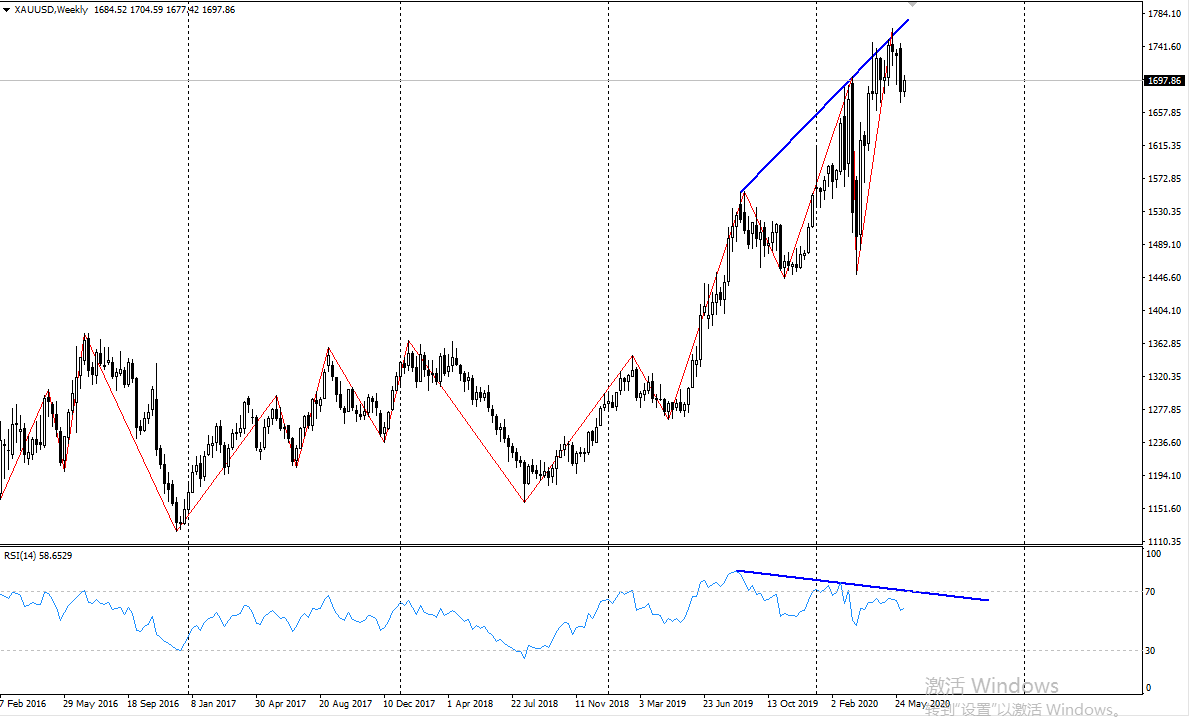Click the 29 May 2016 date label
This screenshot has width=1190, height=717.
[90, 704]
